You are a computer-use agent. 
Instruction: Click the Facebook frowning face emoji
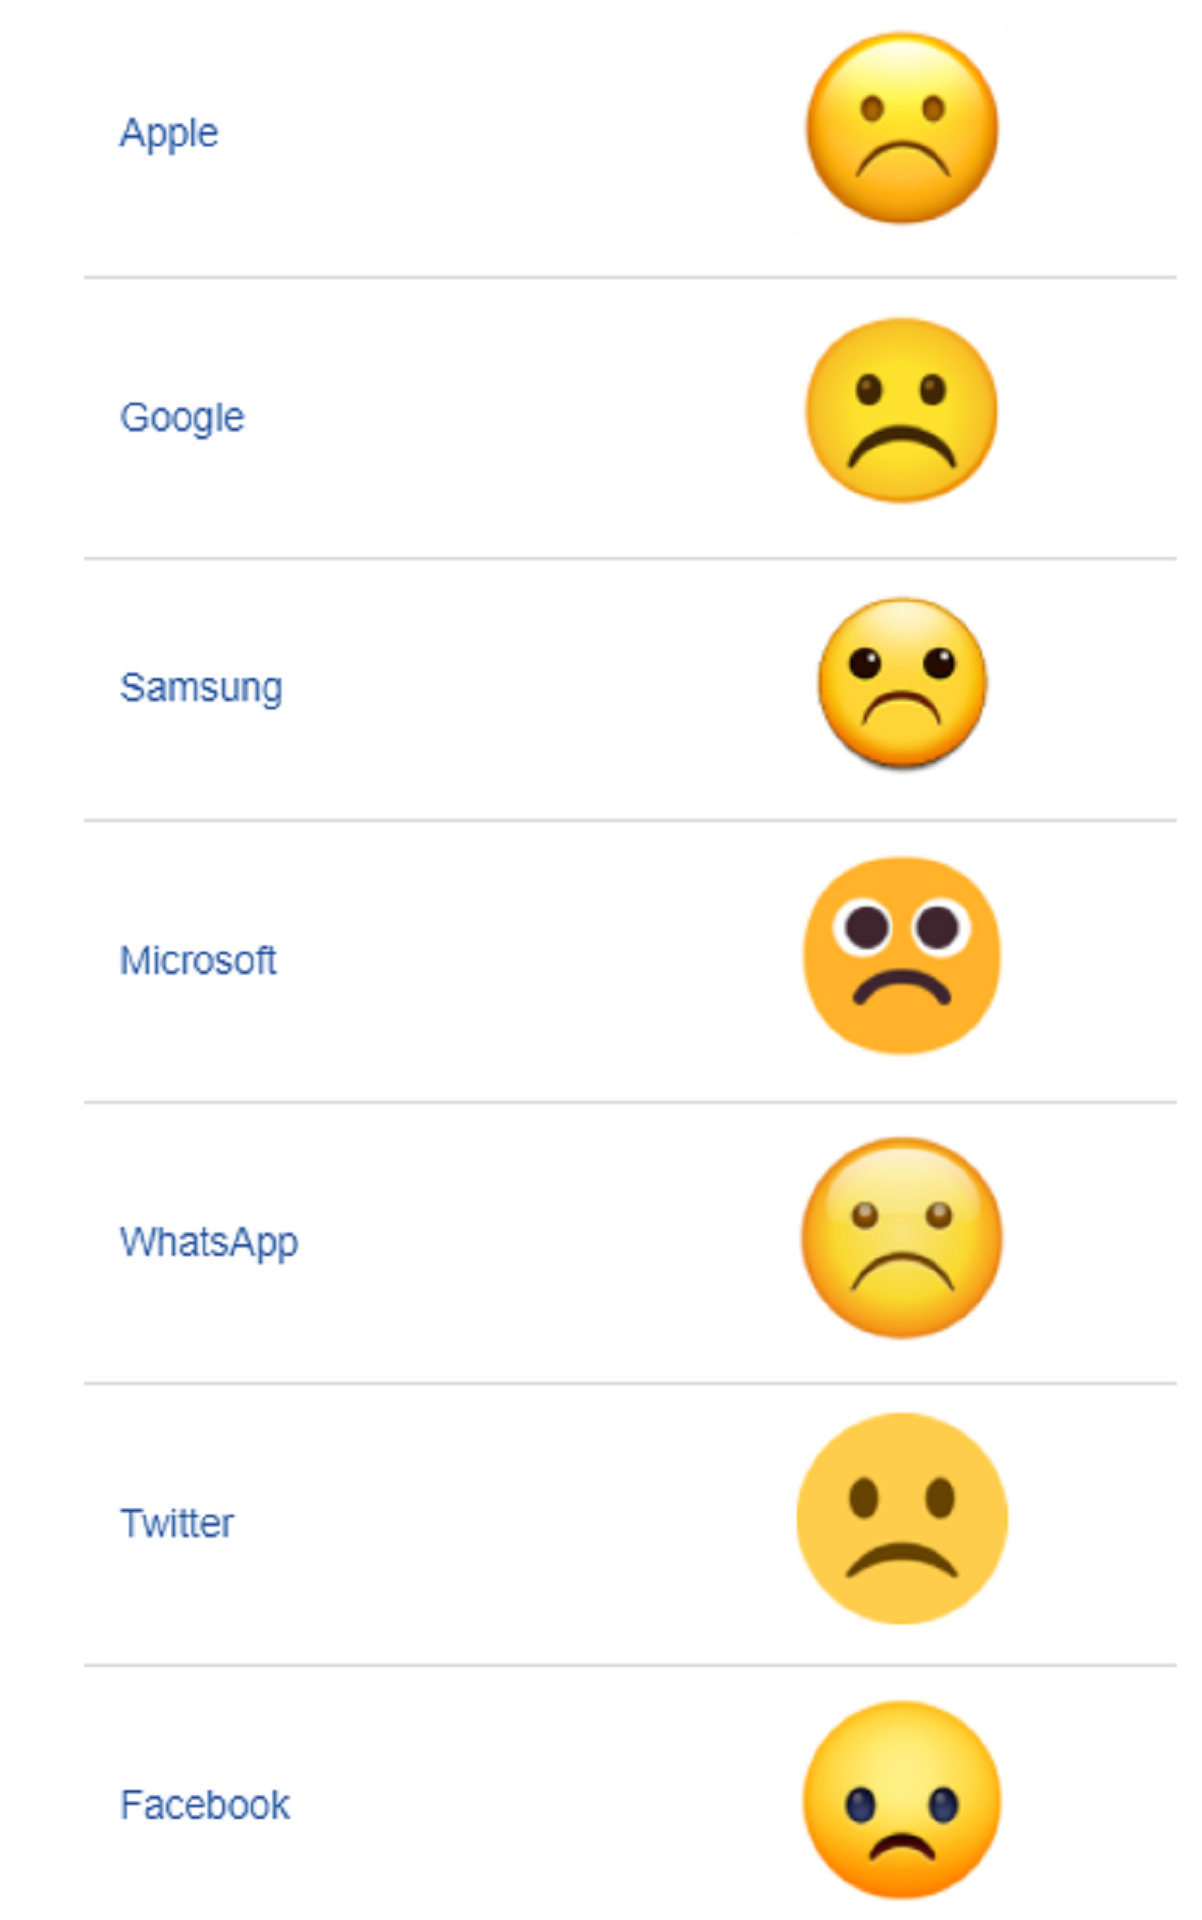902,1800
